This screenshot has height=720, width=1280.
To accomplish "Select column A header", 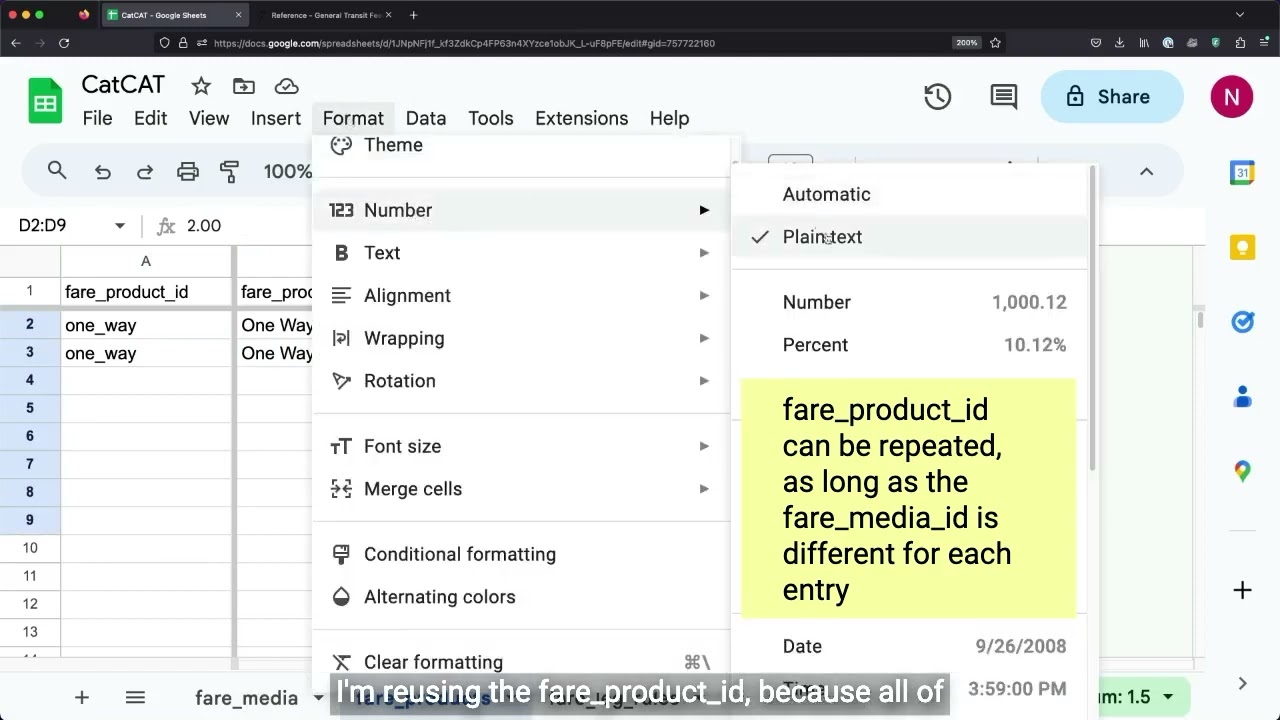I will click(x=146, y=261).
